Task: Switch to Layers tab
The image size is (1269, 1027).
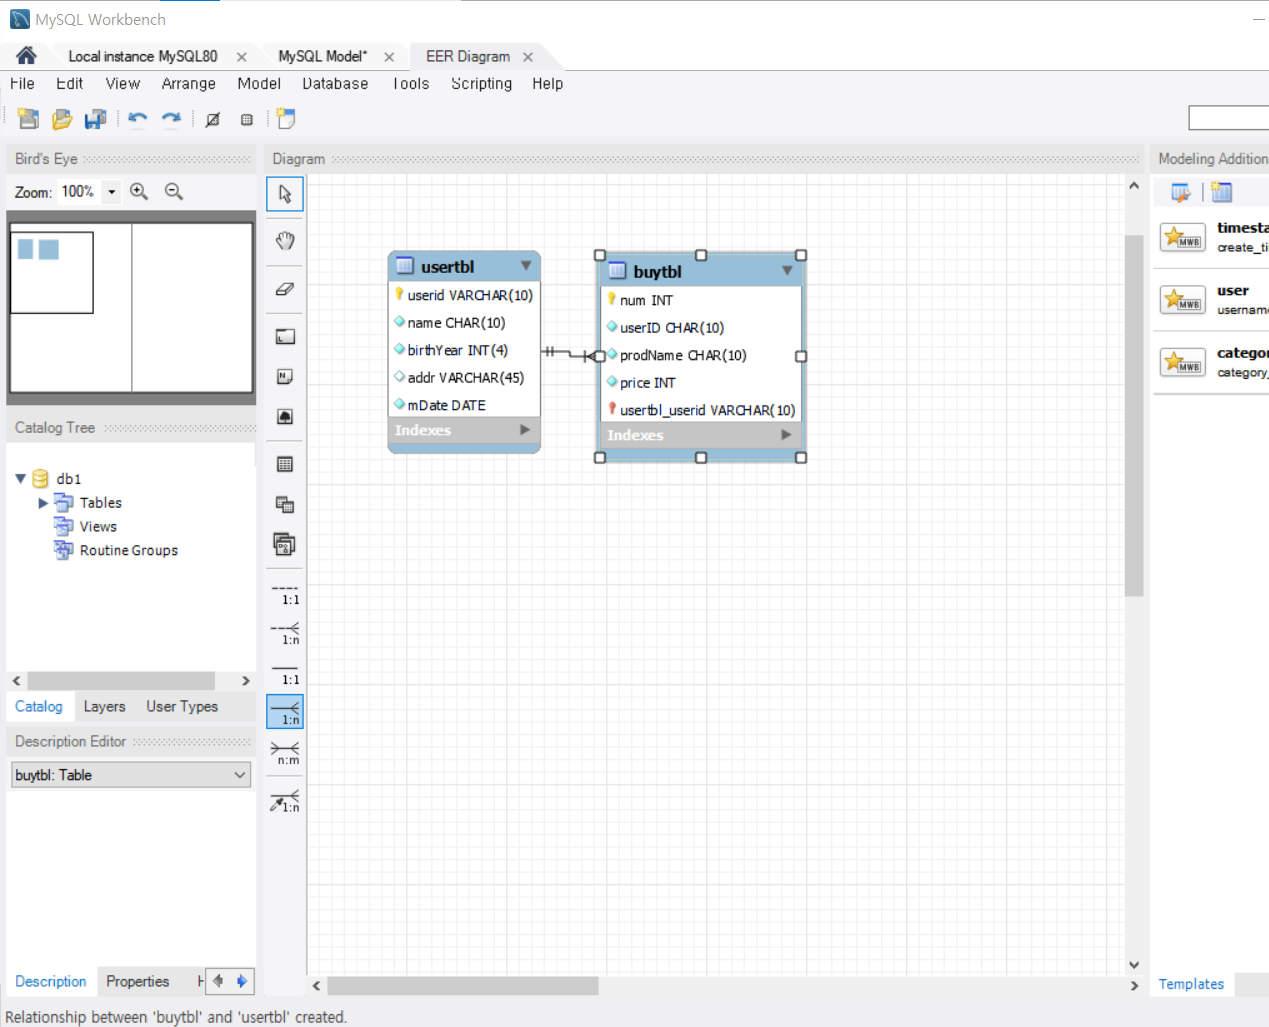Action: pos(104,706)
